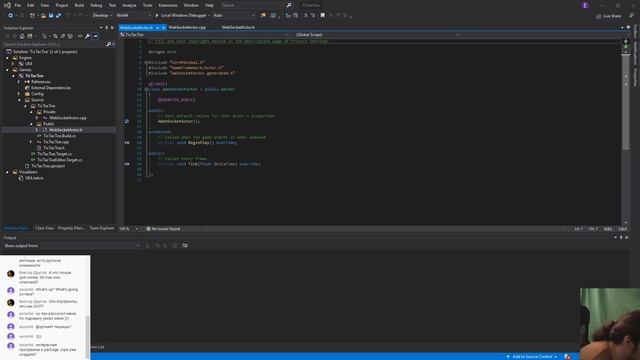The image size is (640, 360).
Task: Pin the WebSocketActor.h tab
Action: [x=157, y=28]
